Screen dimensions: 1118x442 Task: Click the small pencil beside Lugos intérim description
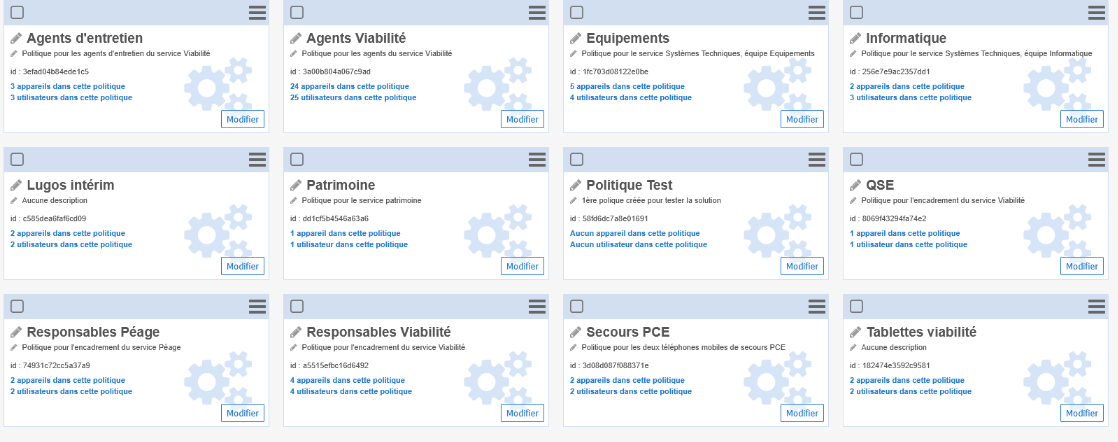(15, 200)
